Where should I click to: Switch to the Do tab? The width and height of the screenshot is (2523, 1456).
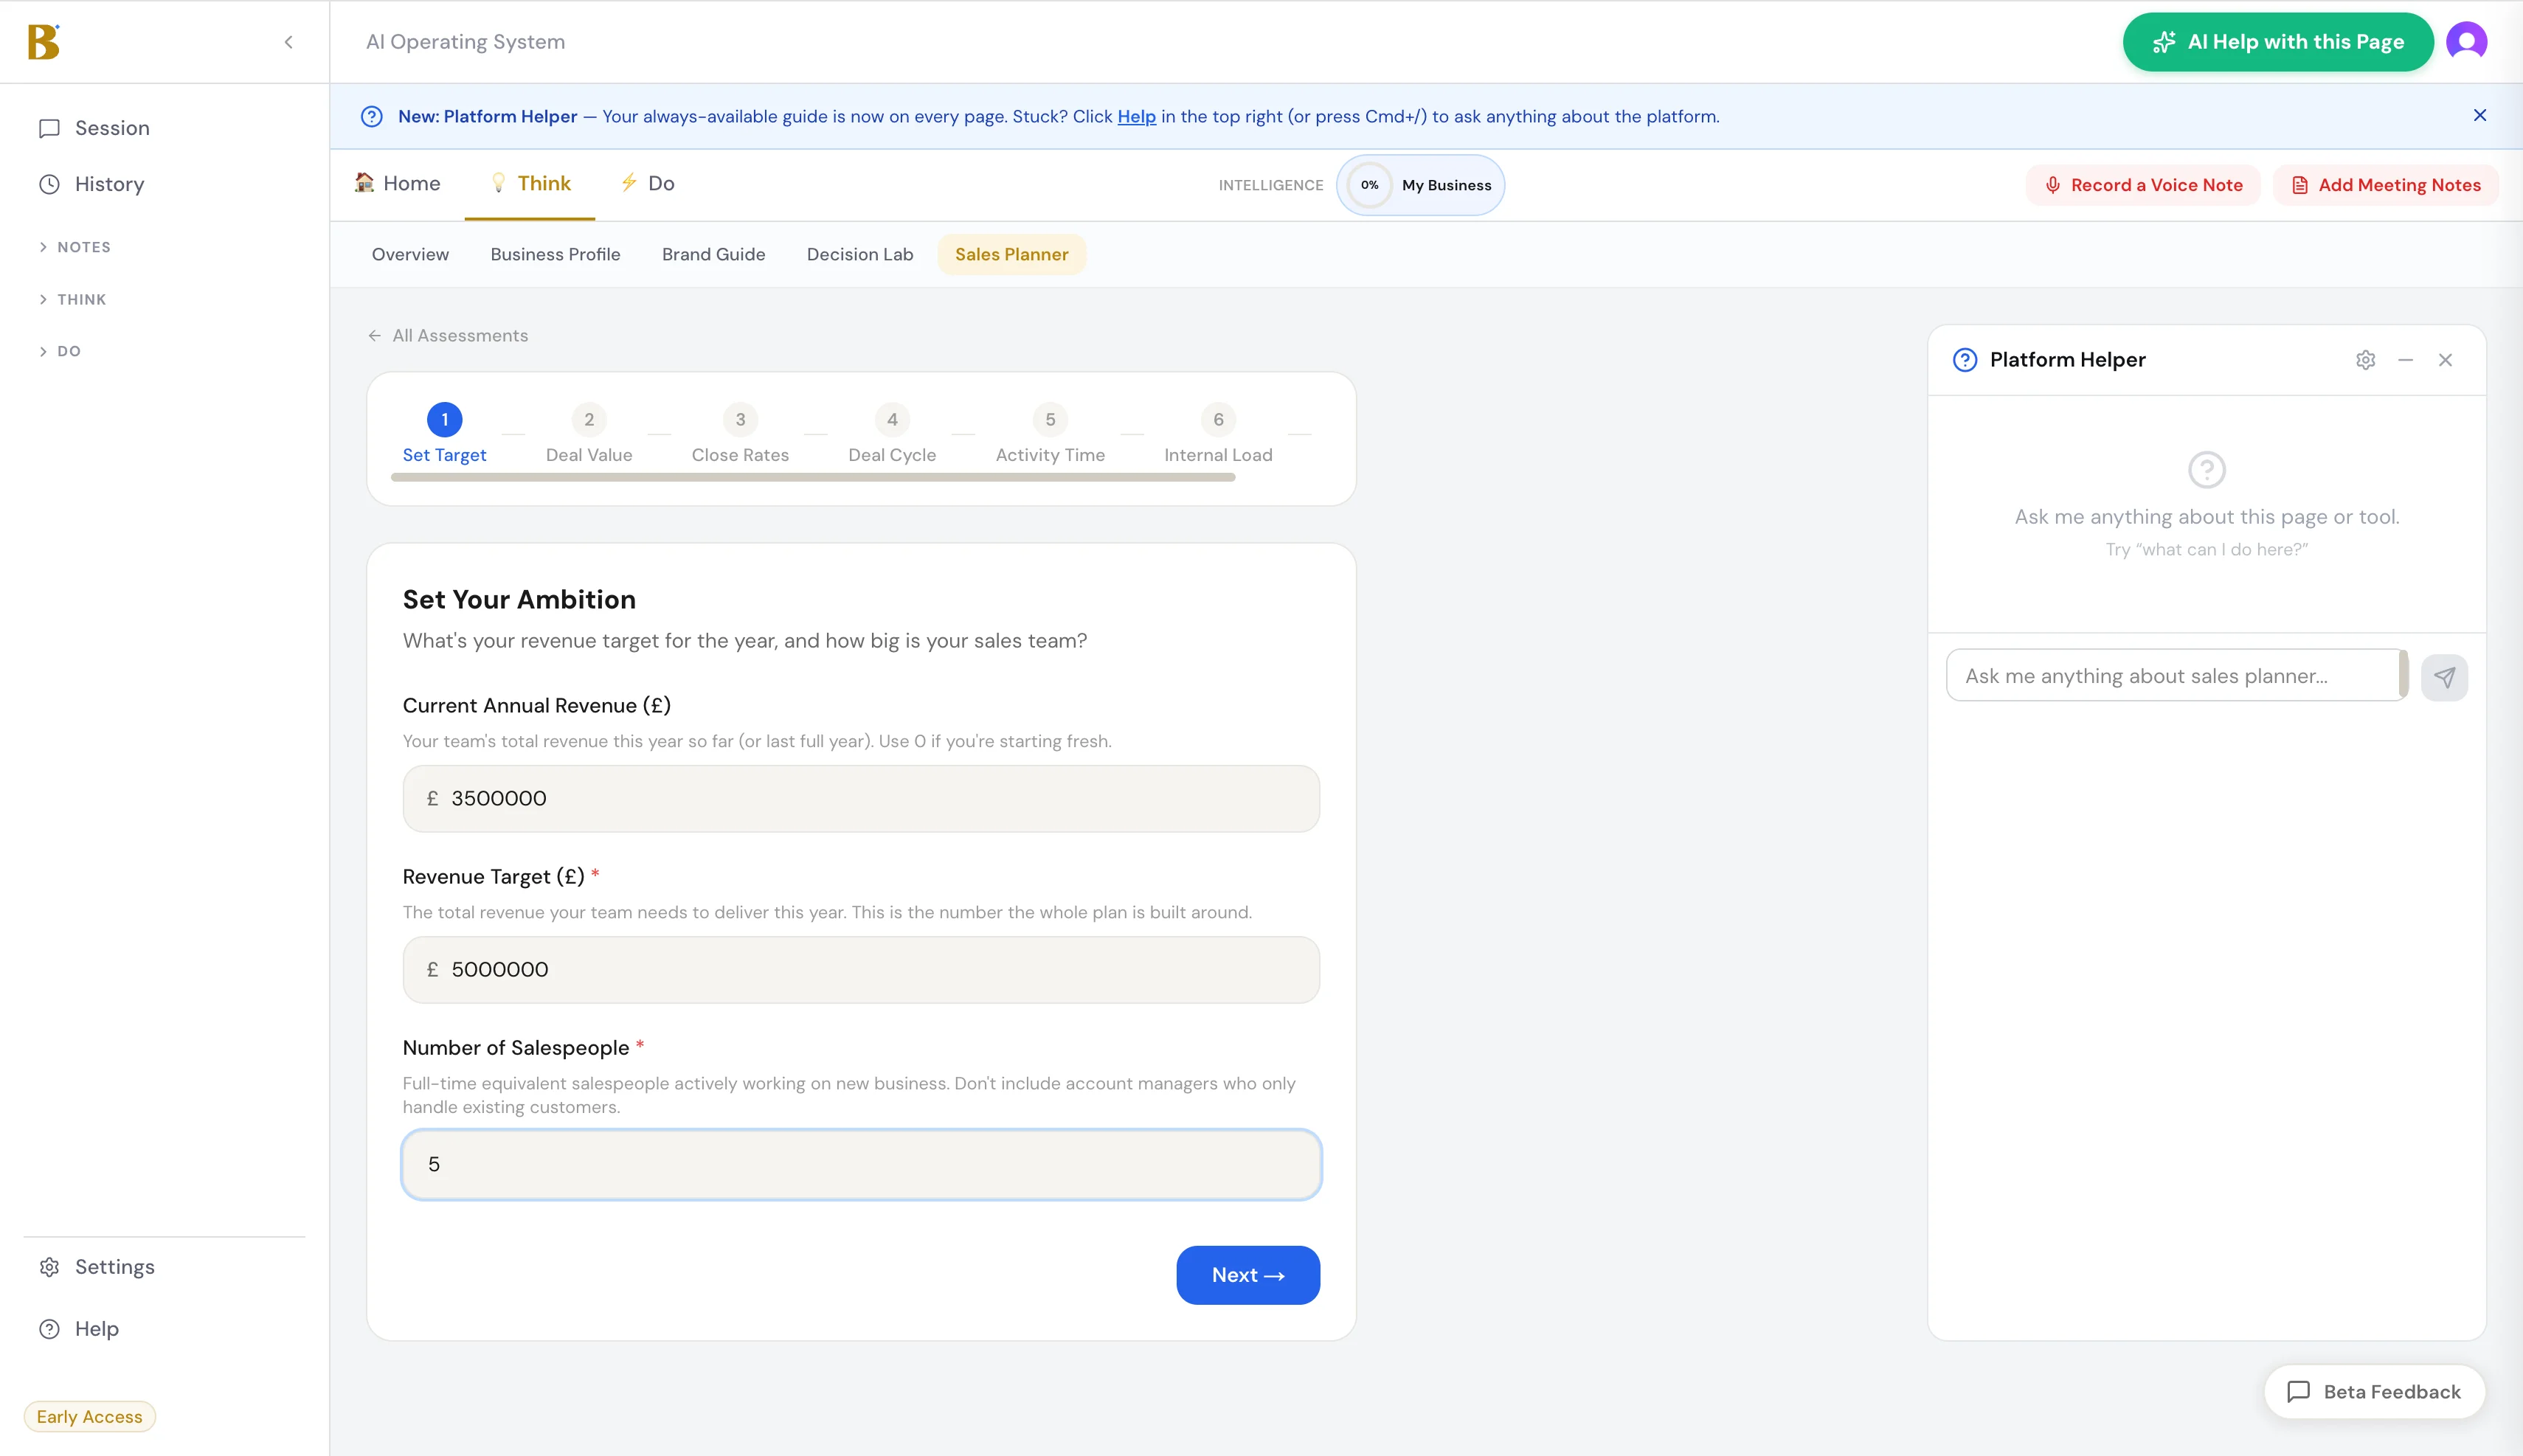tap(647, 183)
